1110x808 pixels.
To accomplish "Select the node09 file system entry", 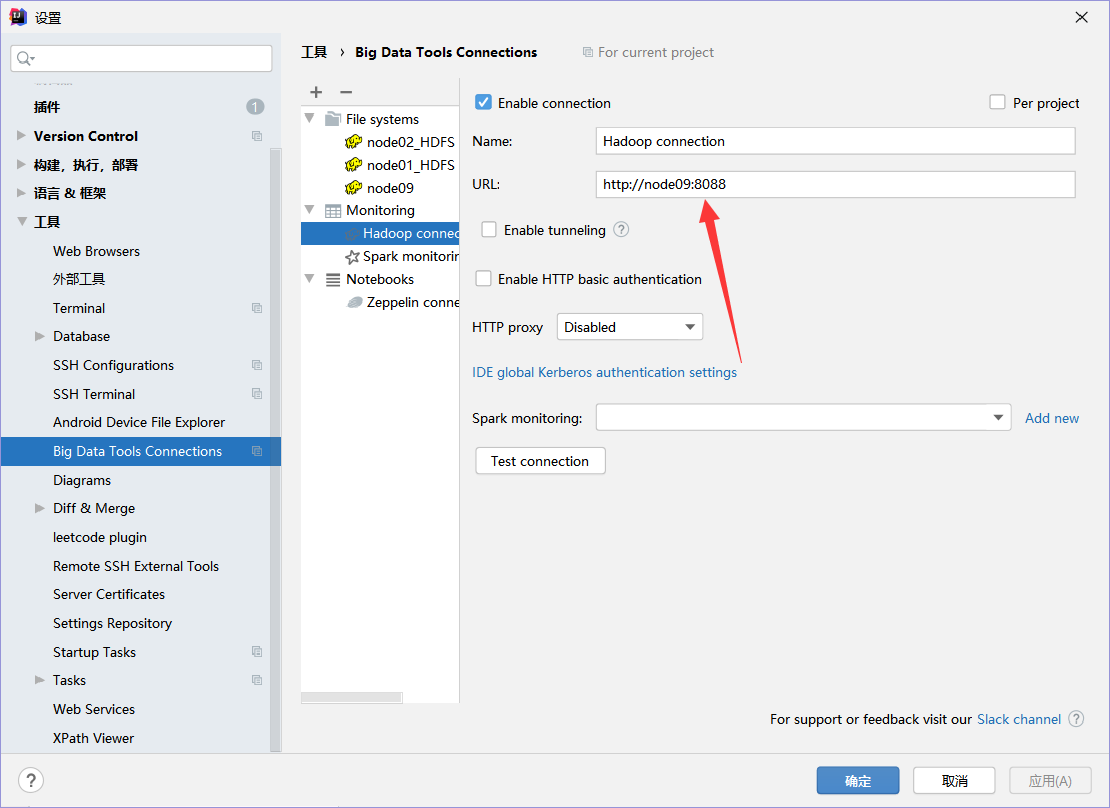I will [389, 188].
